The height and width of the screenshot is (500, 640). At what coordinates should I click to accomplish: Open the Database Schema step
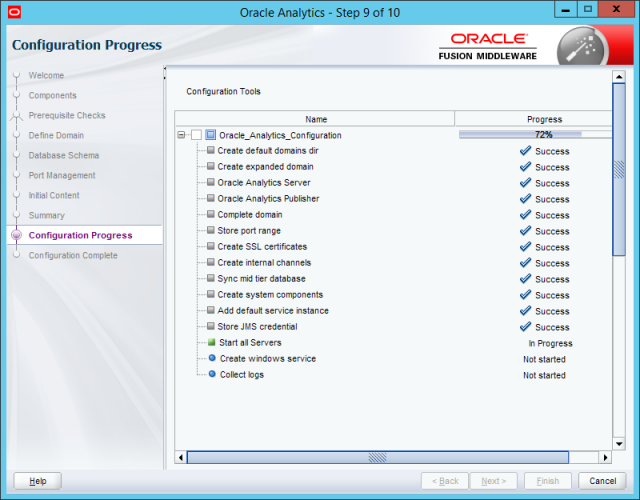[64, 155]
